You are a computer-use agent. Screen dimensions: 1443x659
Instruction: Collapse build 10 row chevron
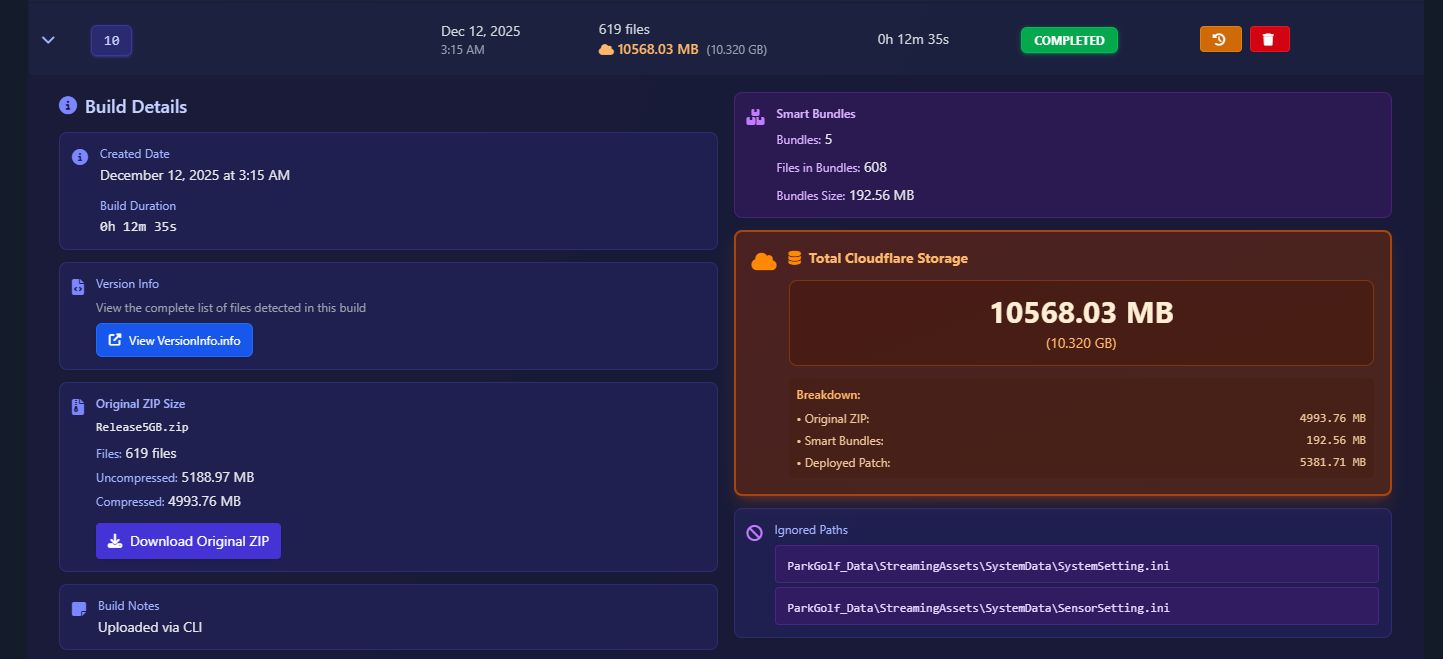pyautogui.click(x=48, y=40)
